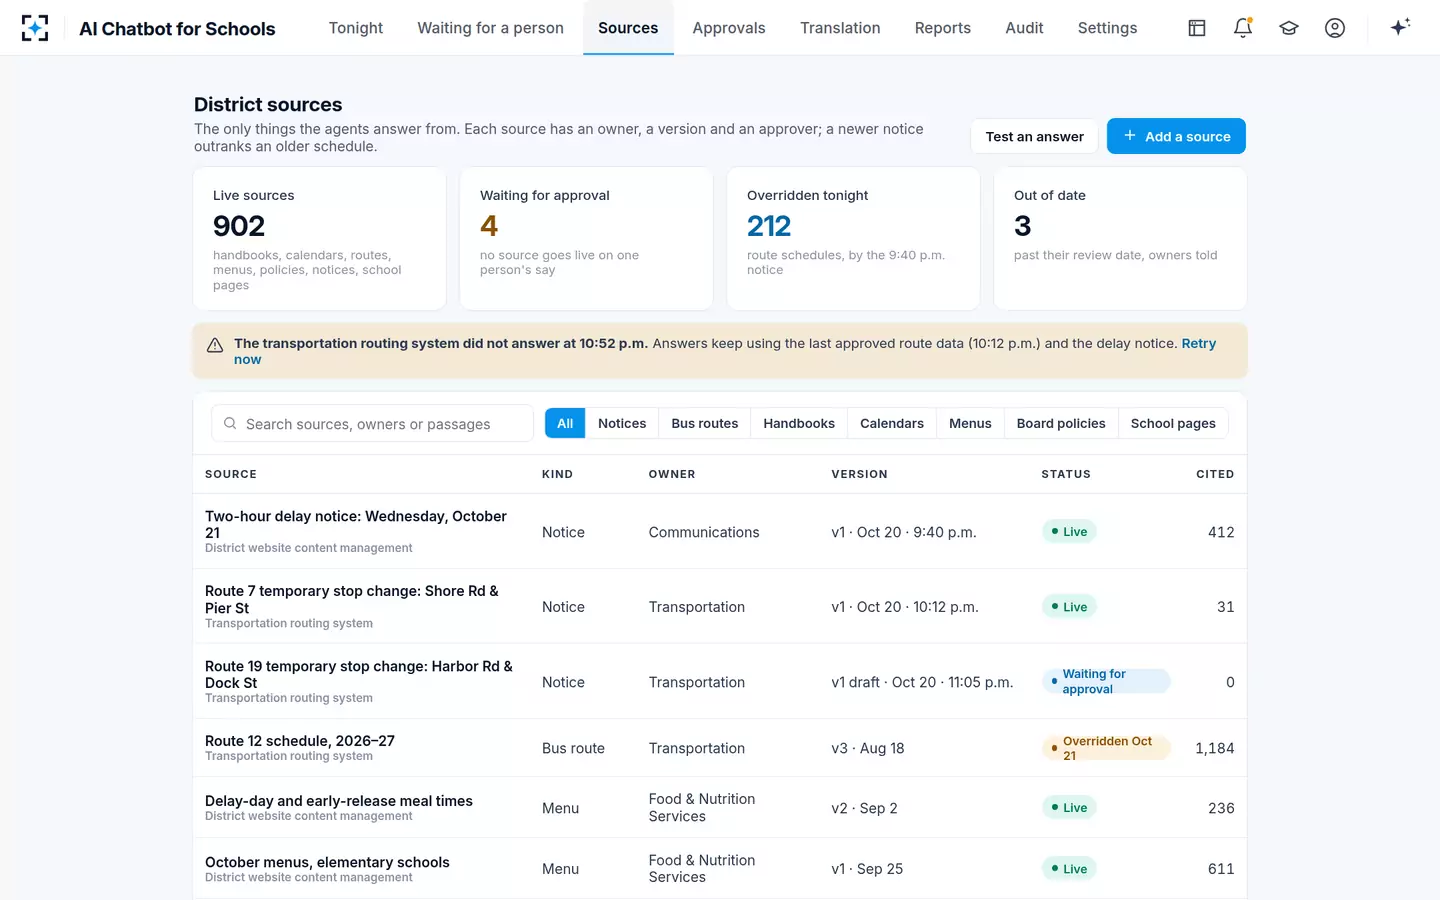Filter sources by Bus routes
Image resolution: width=1440 pixels, height=900 pixels.
point(705,424)
